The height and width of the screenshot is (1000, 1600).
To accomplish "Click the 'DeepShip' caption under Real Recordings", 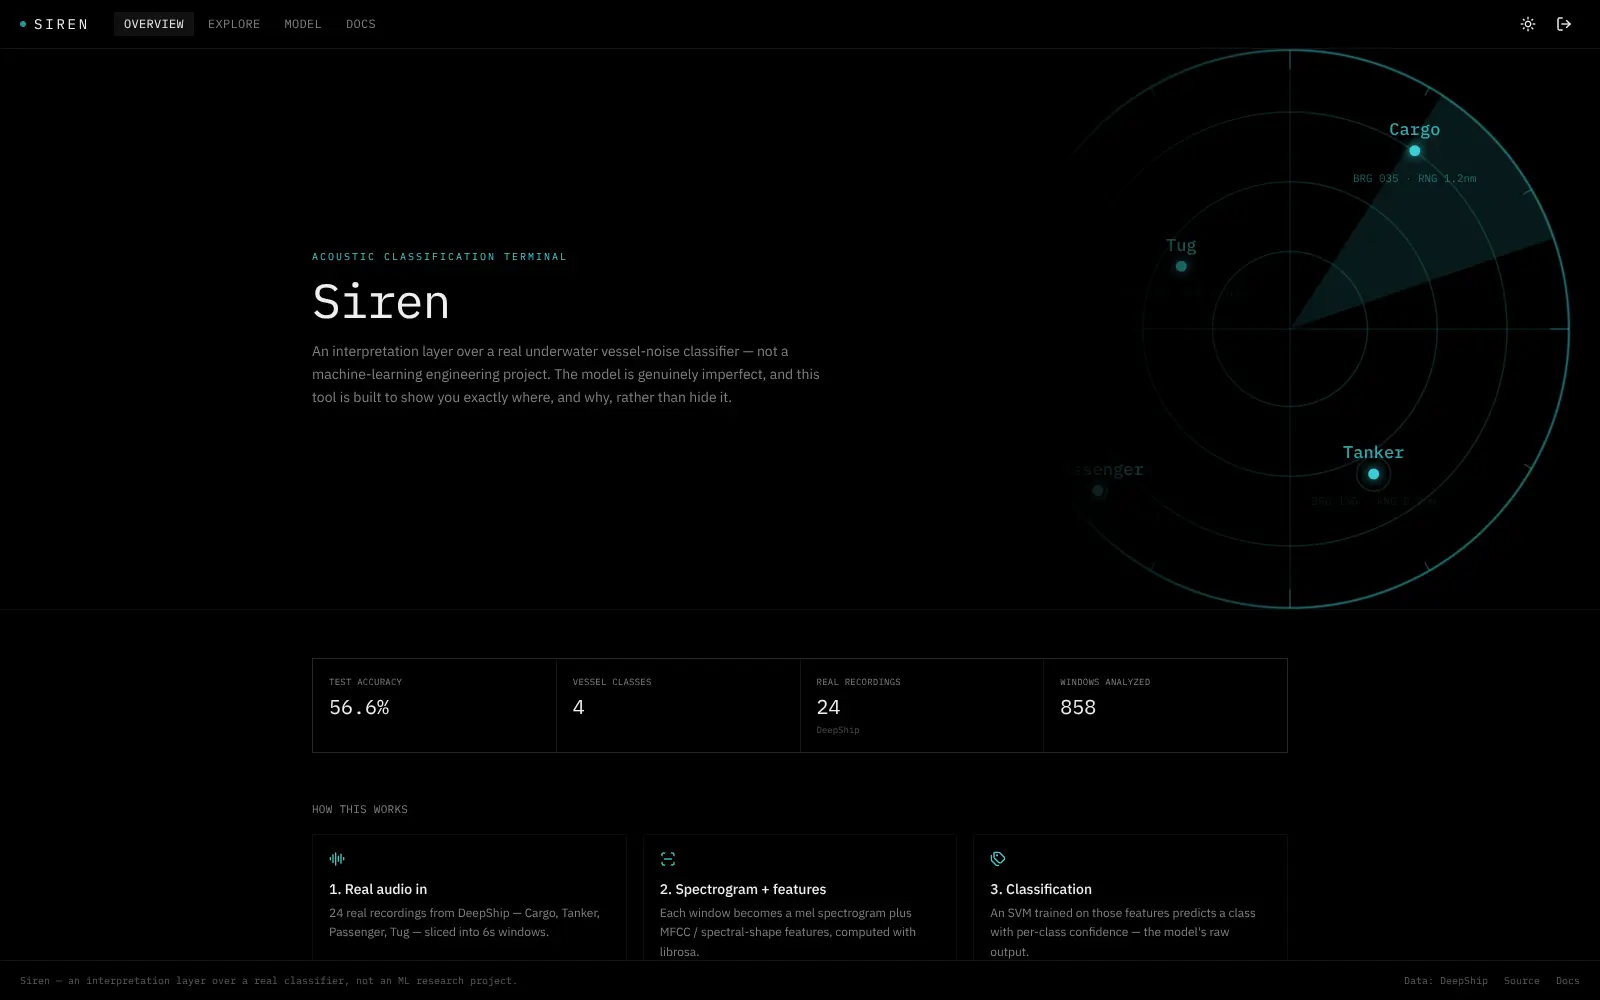I will pos(838,730).
